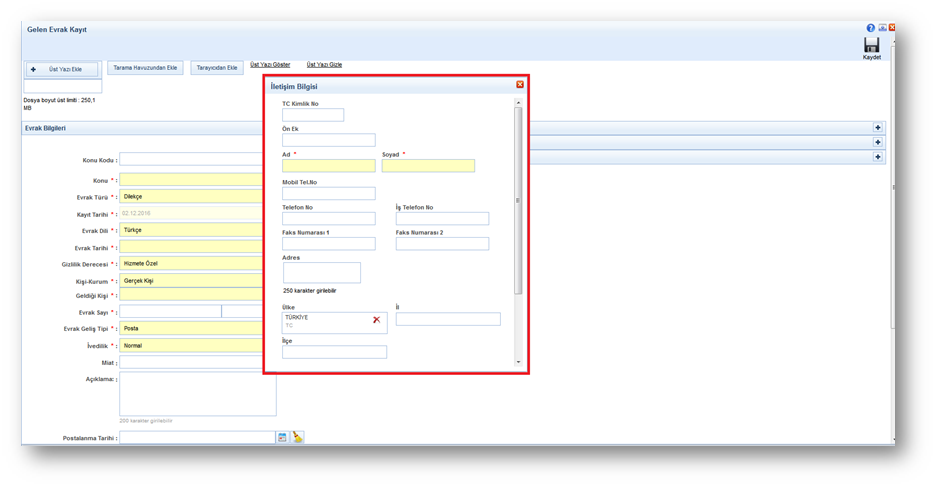Remove the TÜRKİYE country selection

pyautogui.click(x=376, y=320)
